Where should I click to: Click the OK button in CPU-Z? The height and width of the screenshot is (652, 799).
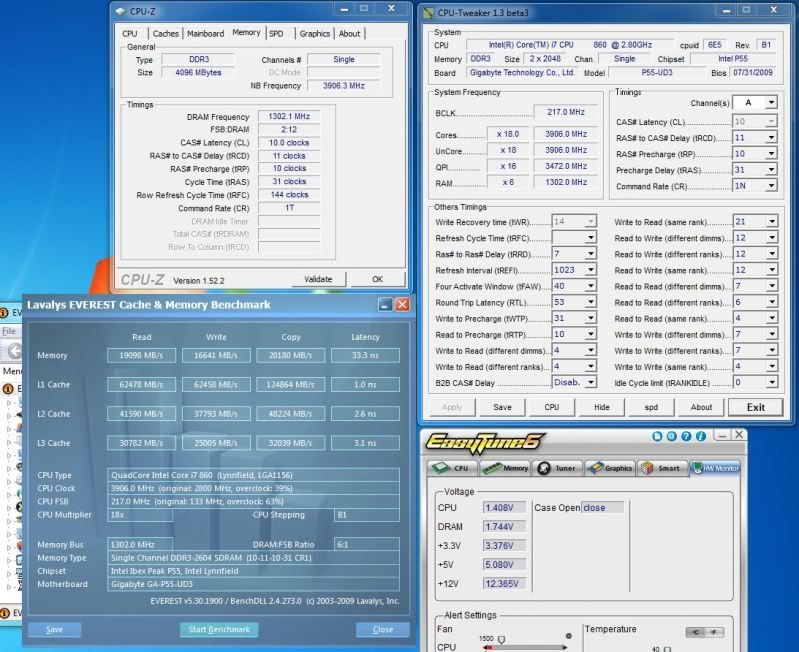(x=377, y=279)
